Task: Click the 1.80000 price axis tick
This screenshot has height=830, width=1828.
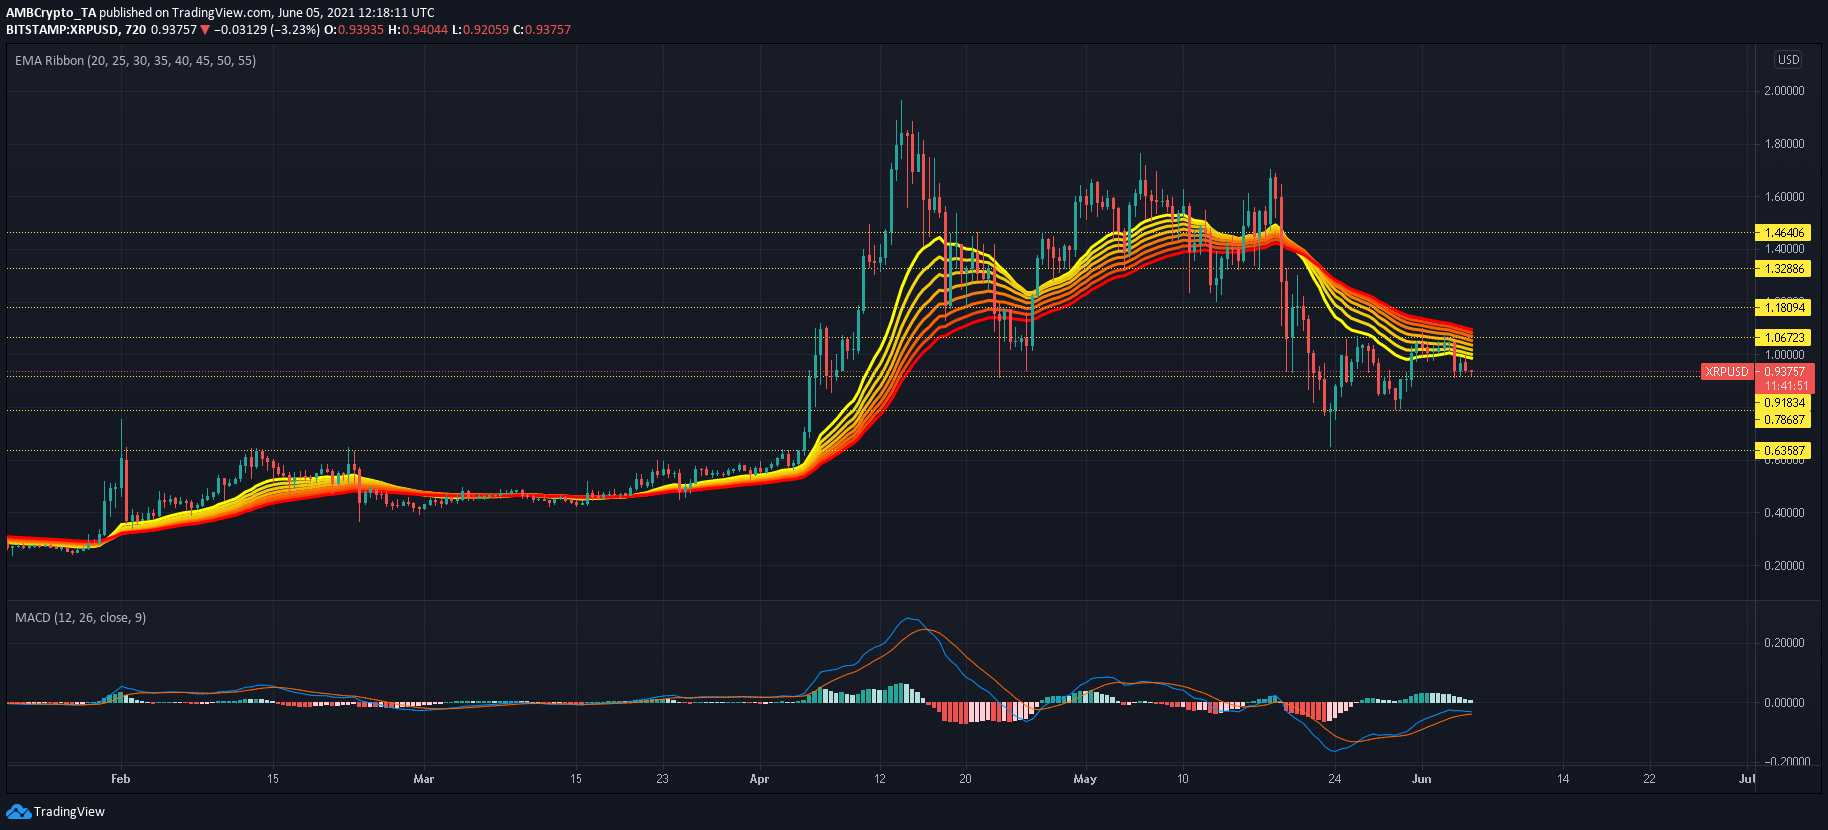Action: coord(1784,143)
